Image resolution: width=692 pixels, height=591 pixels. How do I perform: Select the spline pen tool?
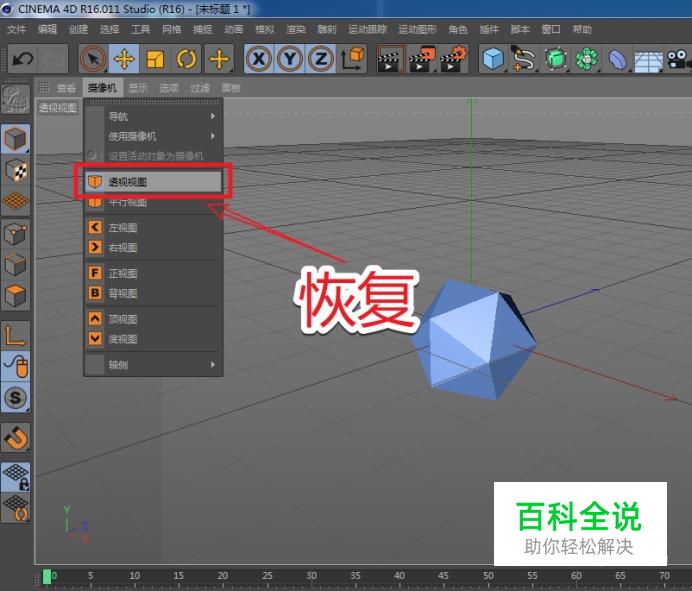[524, 59]
